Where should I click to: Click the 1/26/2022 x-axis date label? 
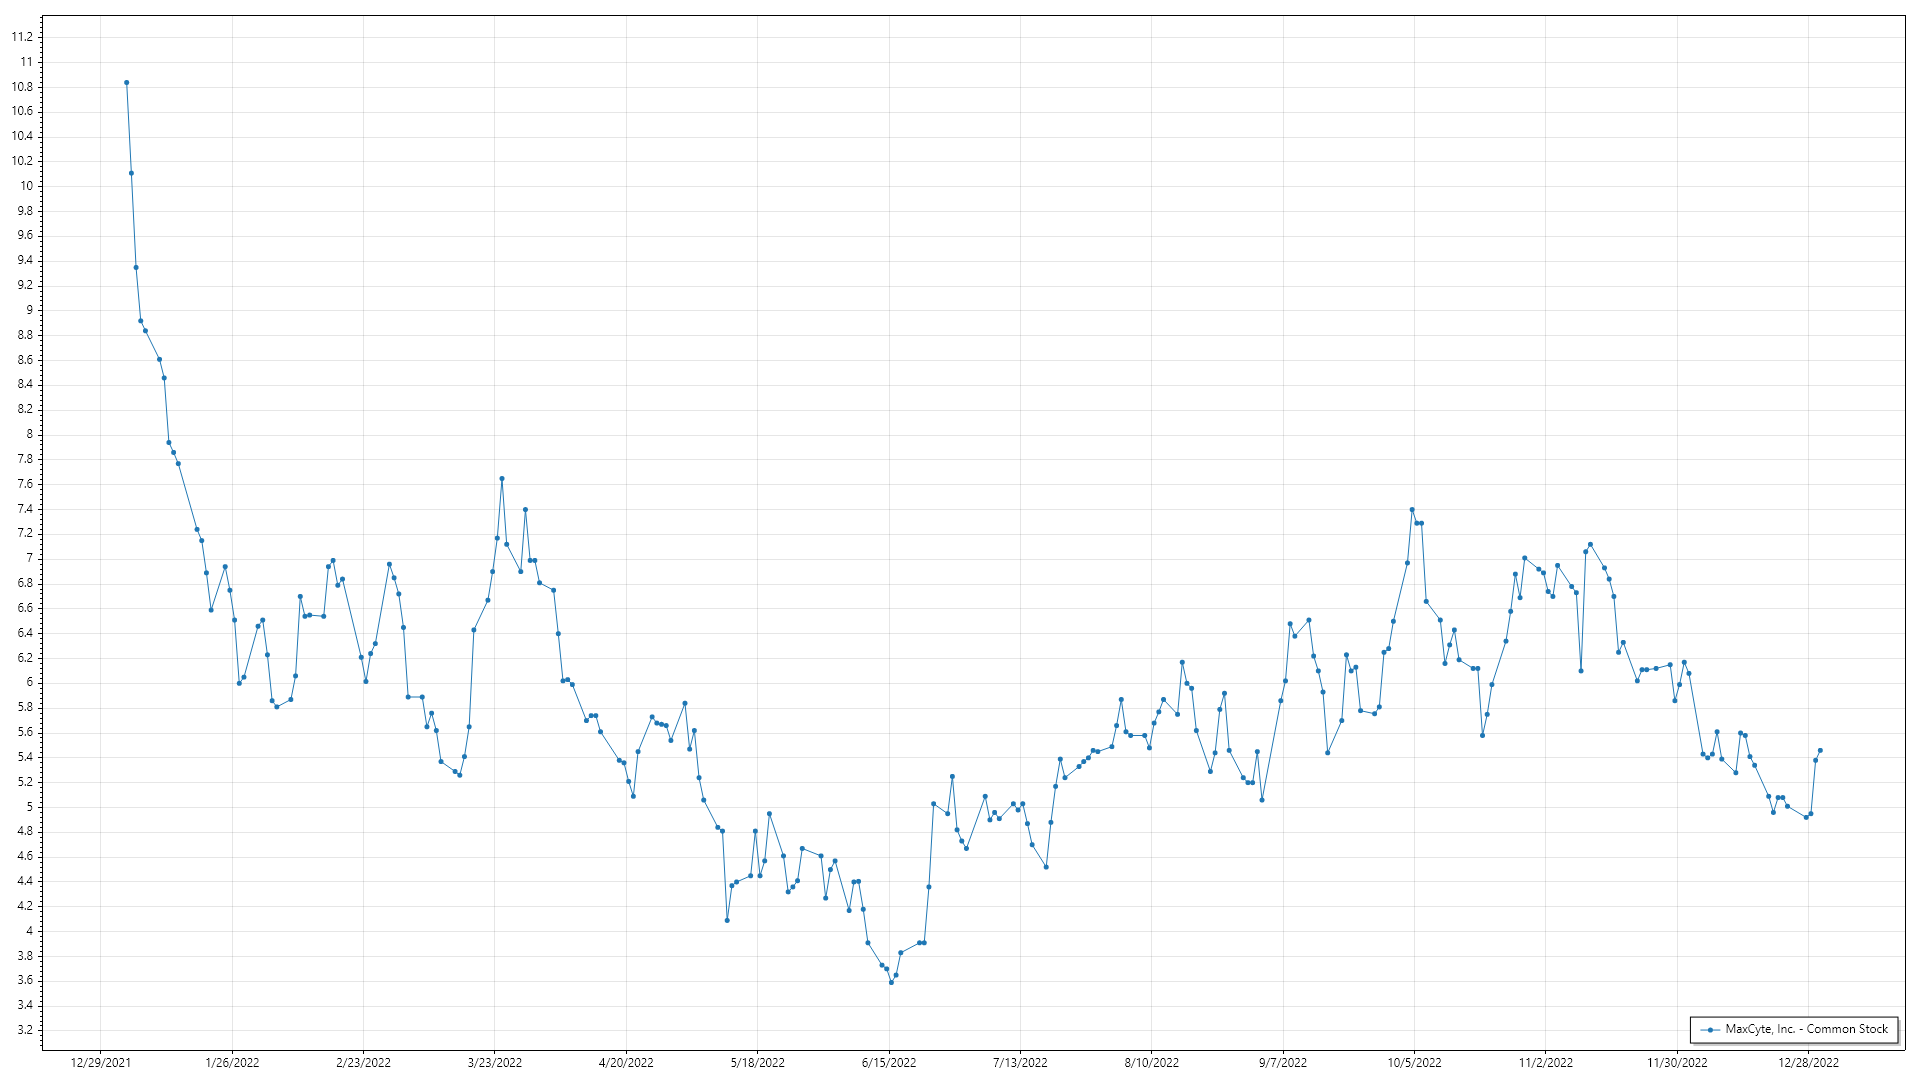[232, 1062]
